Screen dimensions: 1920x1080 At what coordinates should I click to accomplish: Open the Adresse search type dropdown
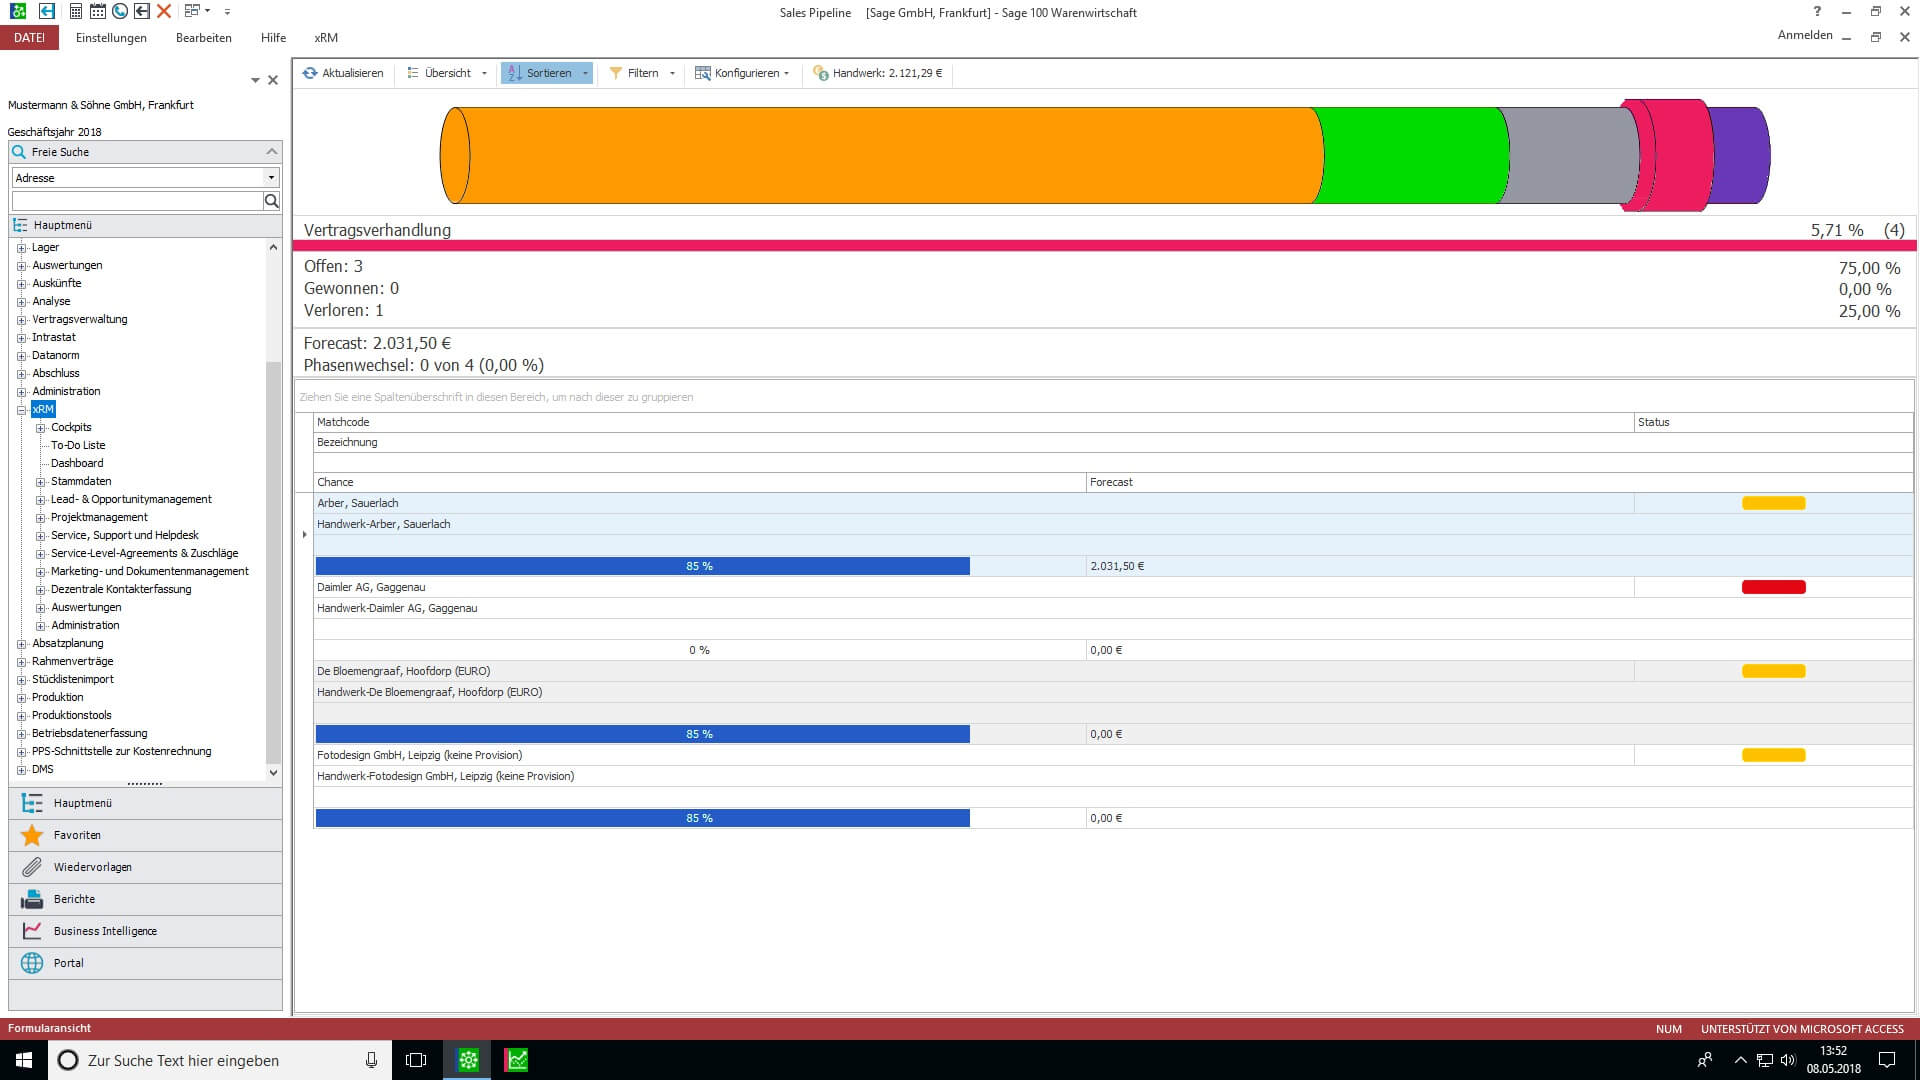tap(271, 177)
